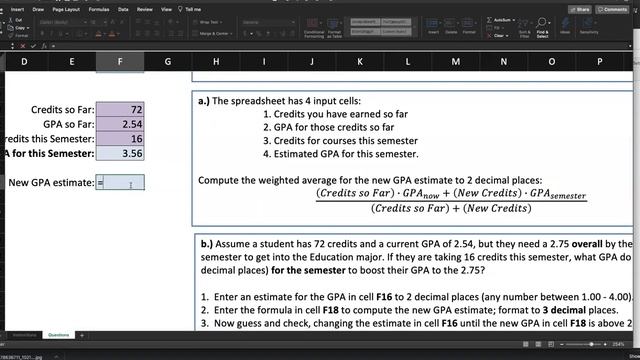Open Conditional Formatting
This screenshot has height=360, width=640.
point(313,29)
